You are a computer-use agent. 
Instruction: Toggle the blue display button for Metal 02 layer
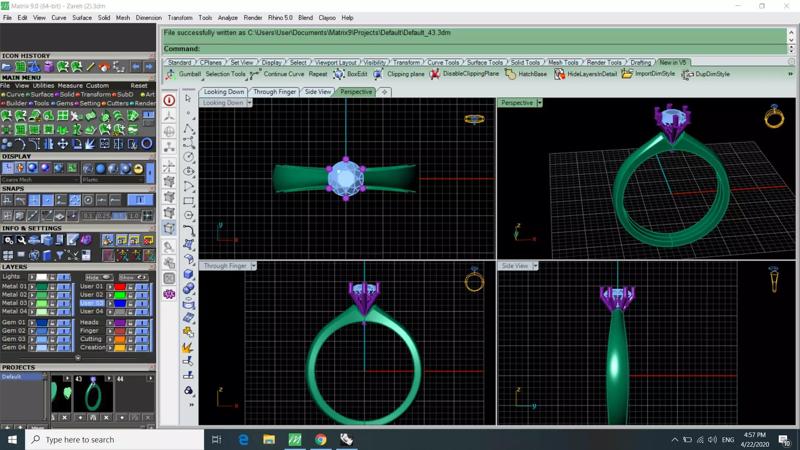tap(64, 295)
